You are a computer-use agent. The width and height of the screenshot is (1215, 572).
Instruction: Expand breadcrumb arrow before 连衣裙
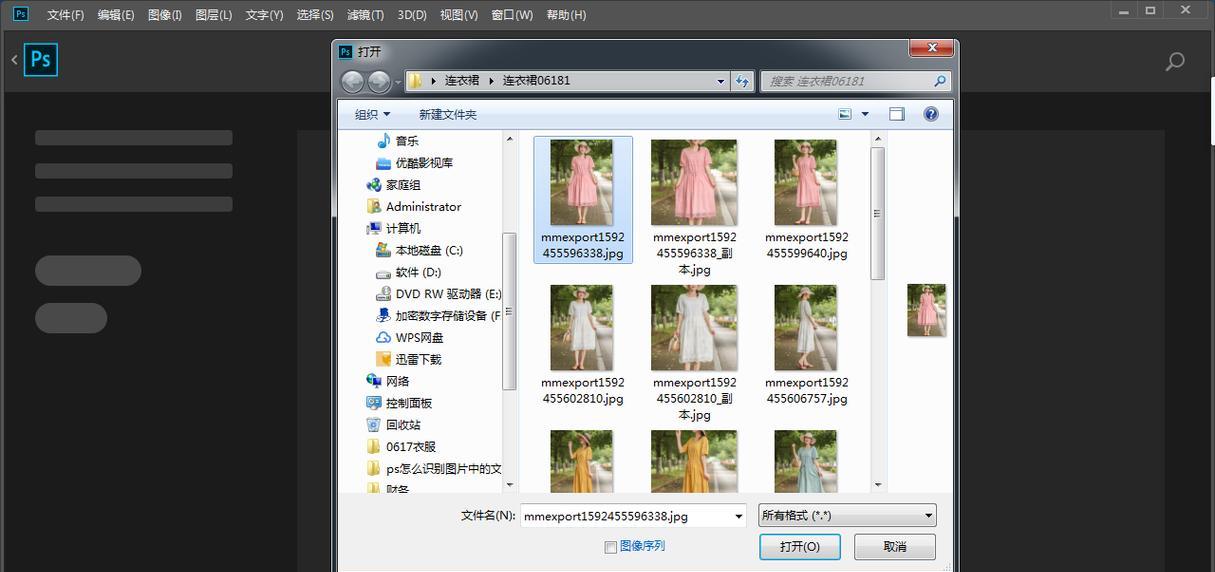[x=433, y=81]
